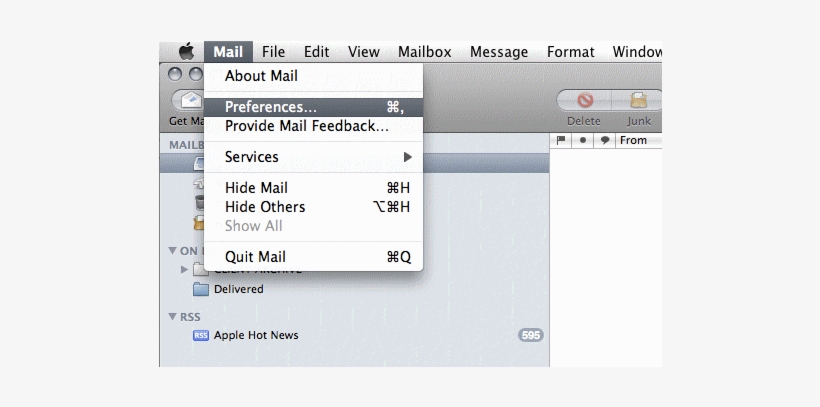The image size is (820, 407).
Task: Sort messages by From column
Action: coord(639,140)
